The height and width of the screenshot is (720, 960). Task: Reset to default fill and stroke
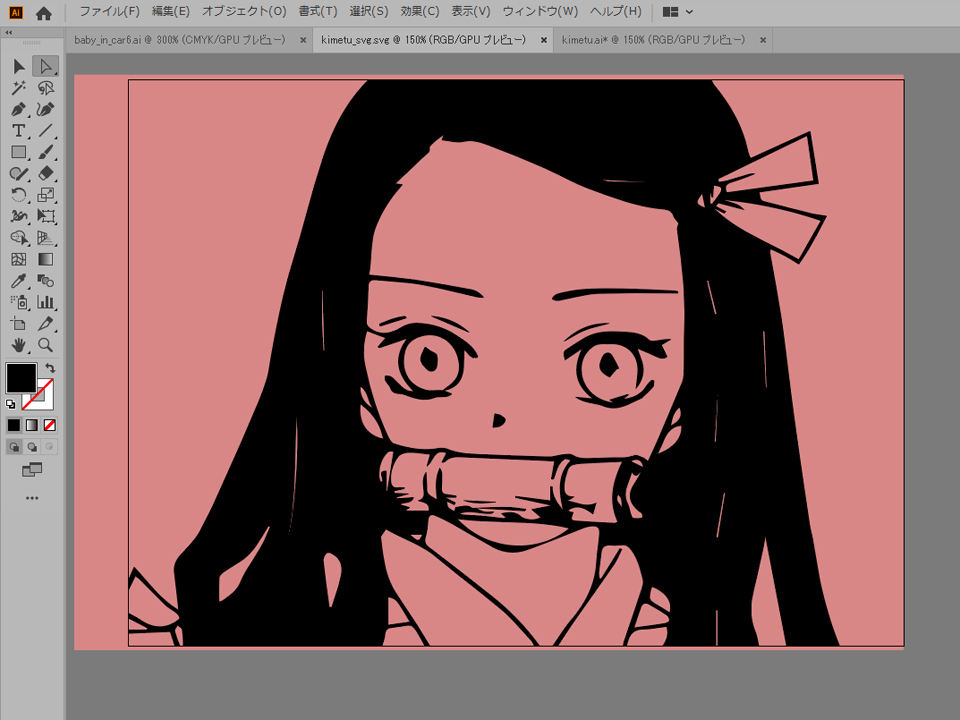tap(10, 404)
